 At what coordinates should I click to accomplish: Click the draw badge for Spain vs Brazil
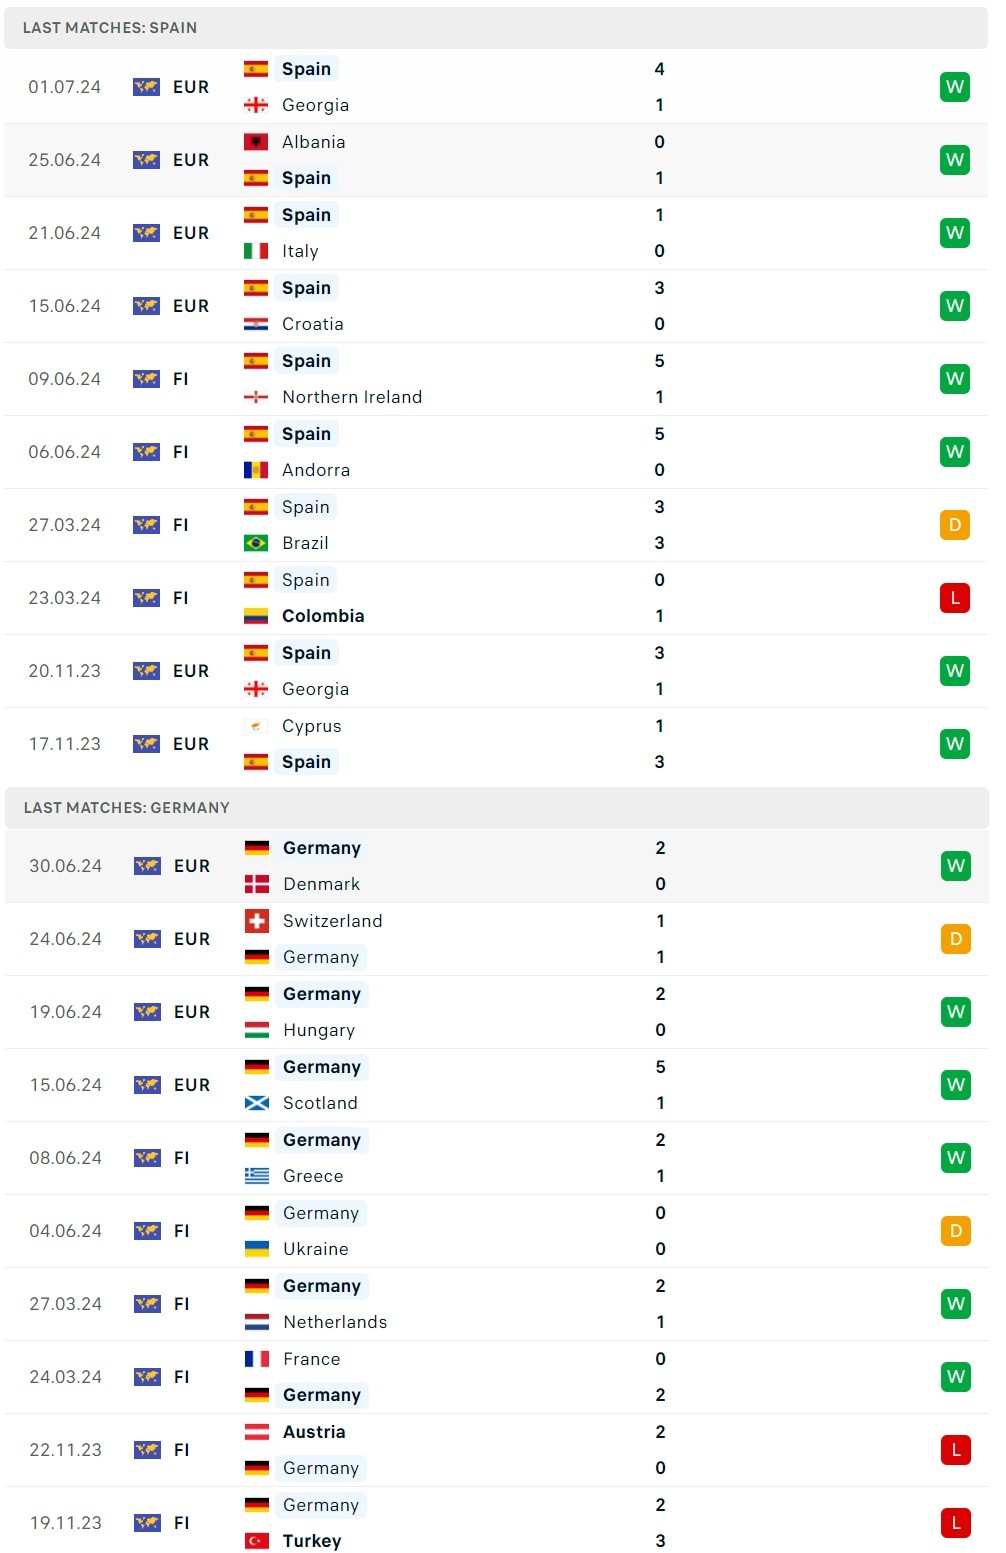955,525
